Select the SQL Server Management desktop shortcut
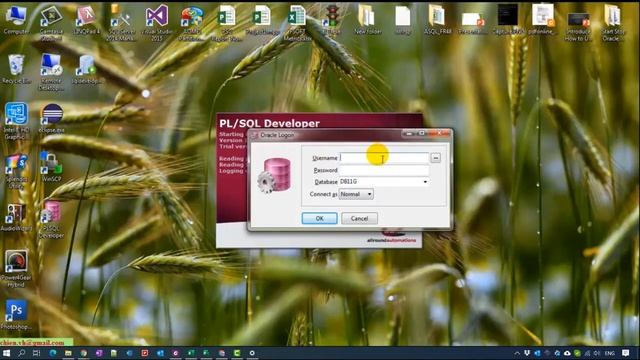The image size is (640, 360). pyautogui.click(x=121, y=22)
